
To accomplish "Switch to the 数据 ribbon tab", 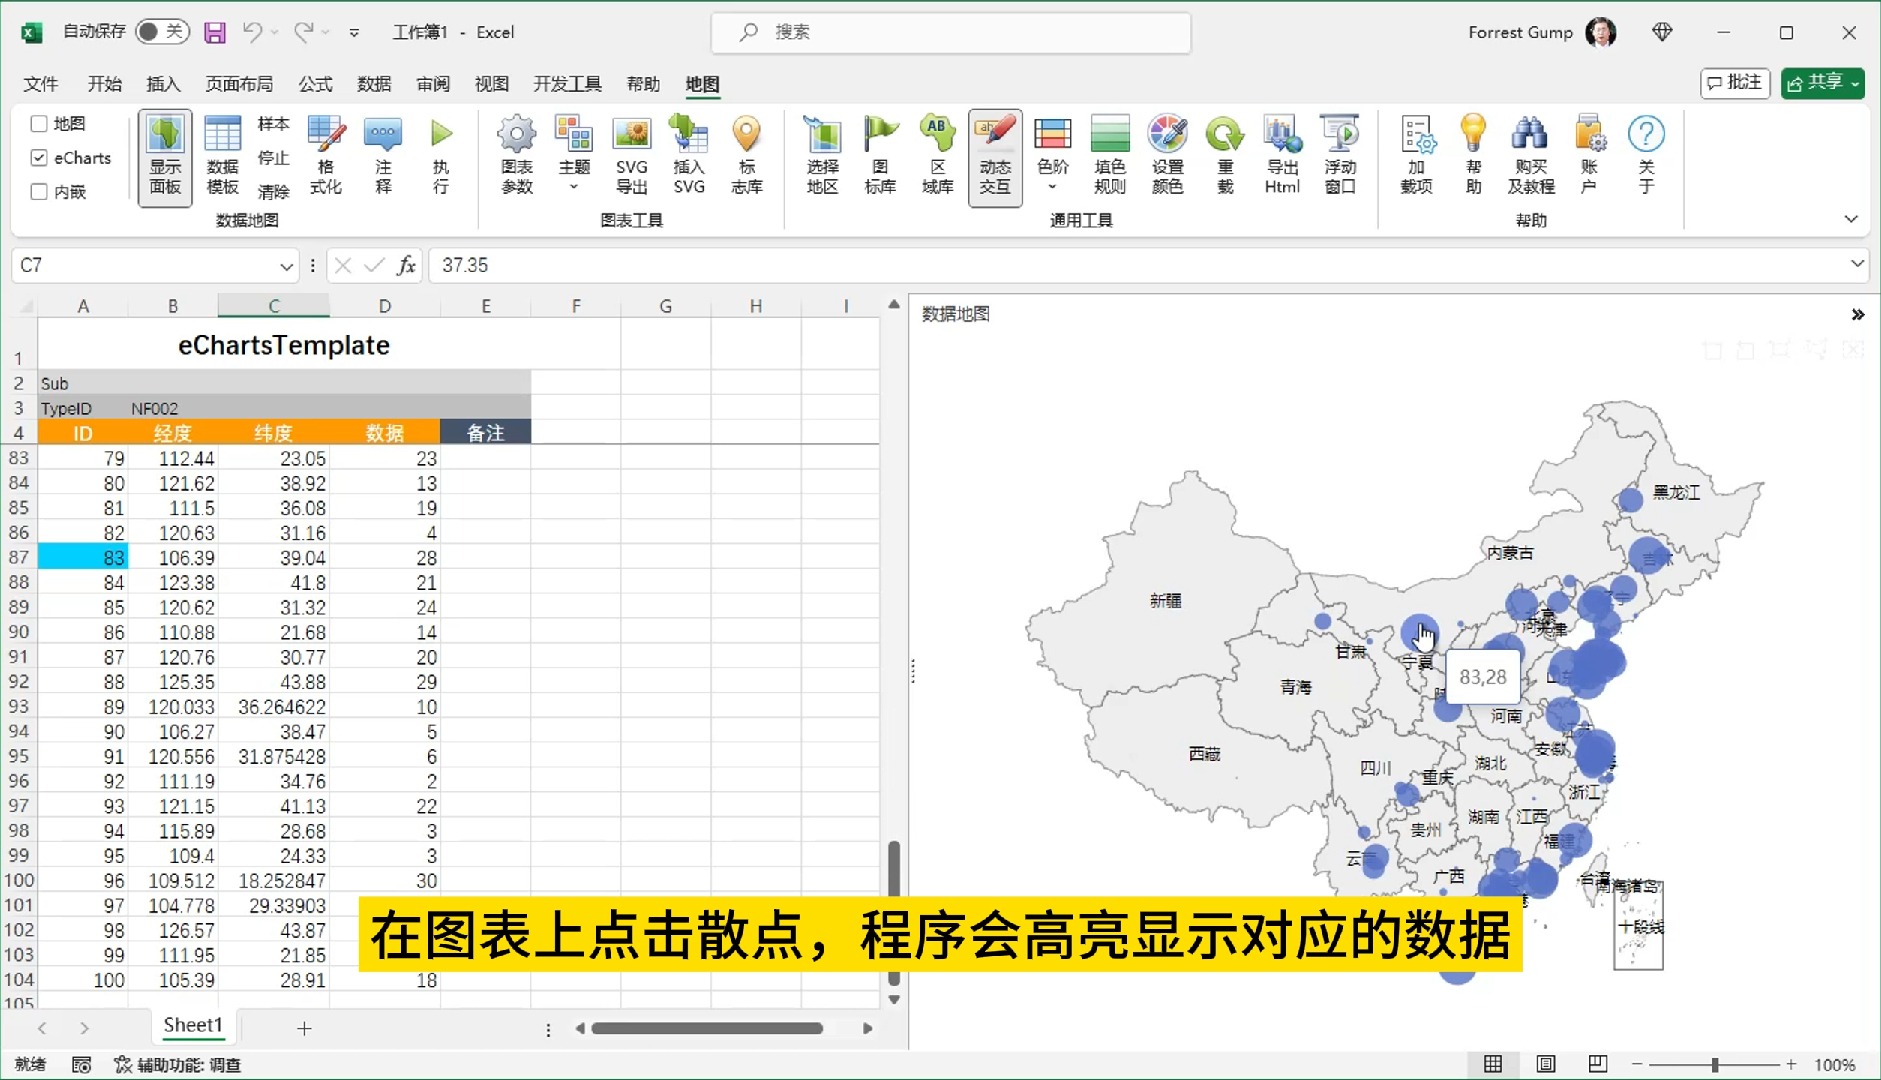I will [374, 84].
